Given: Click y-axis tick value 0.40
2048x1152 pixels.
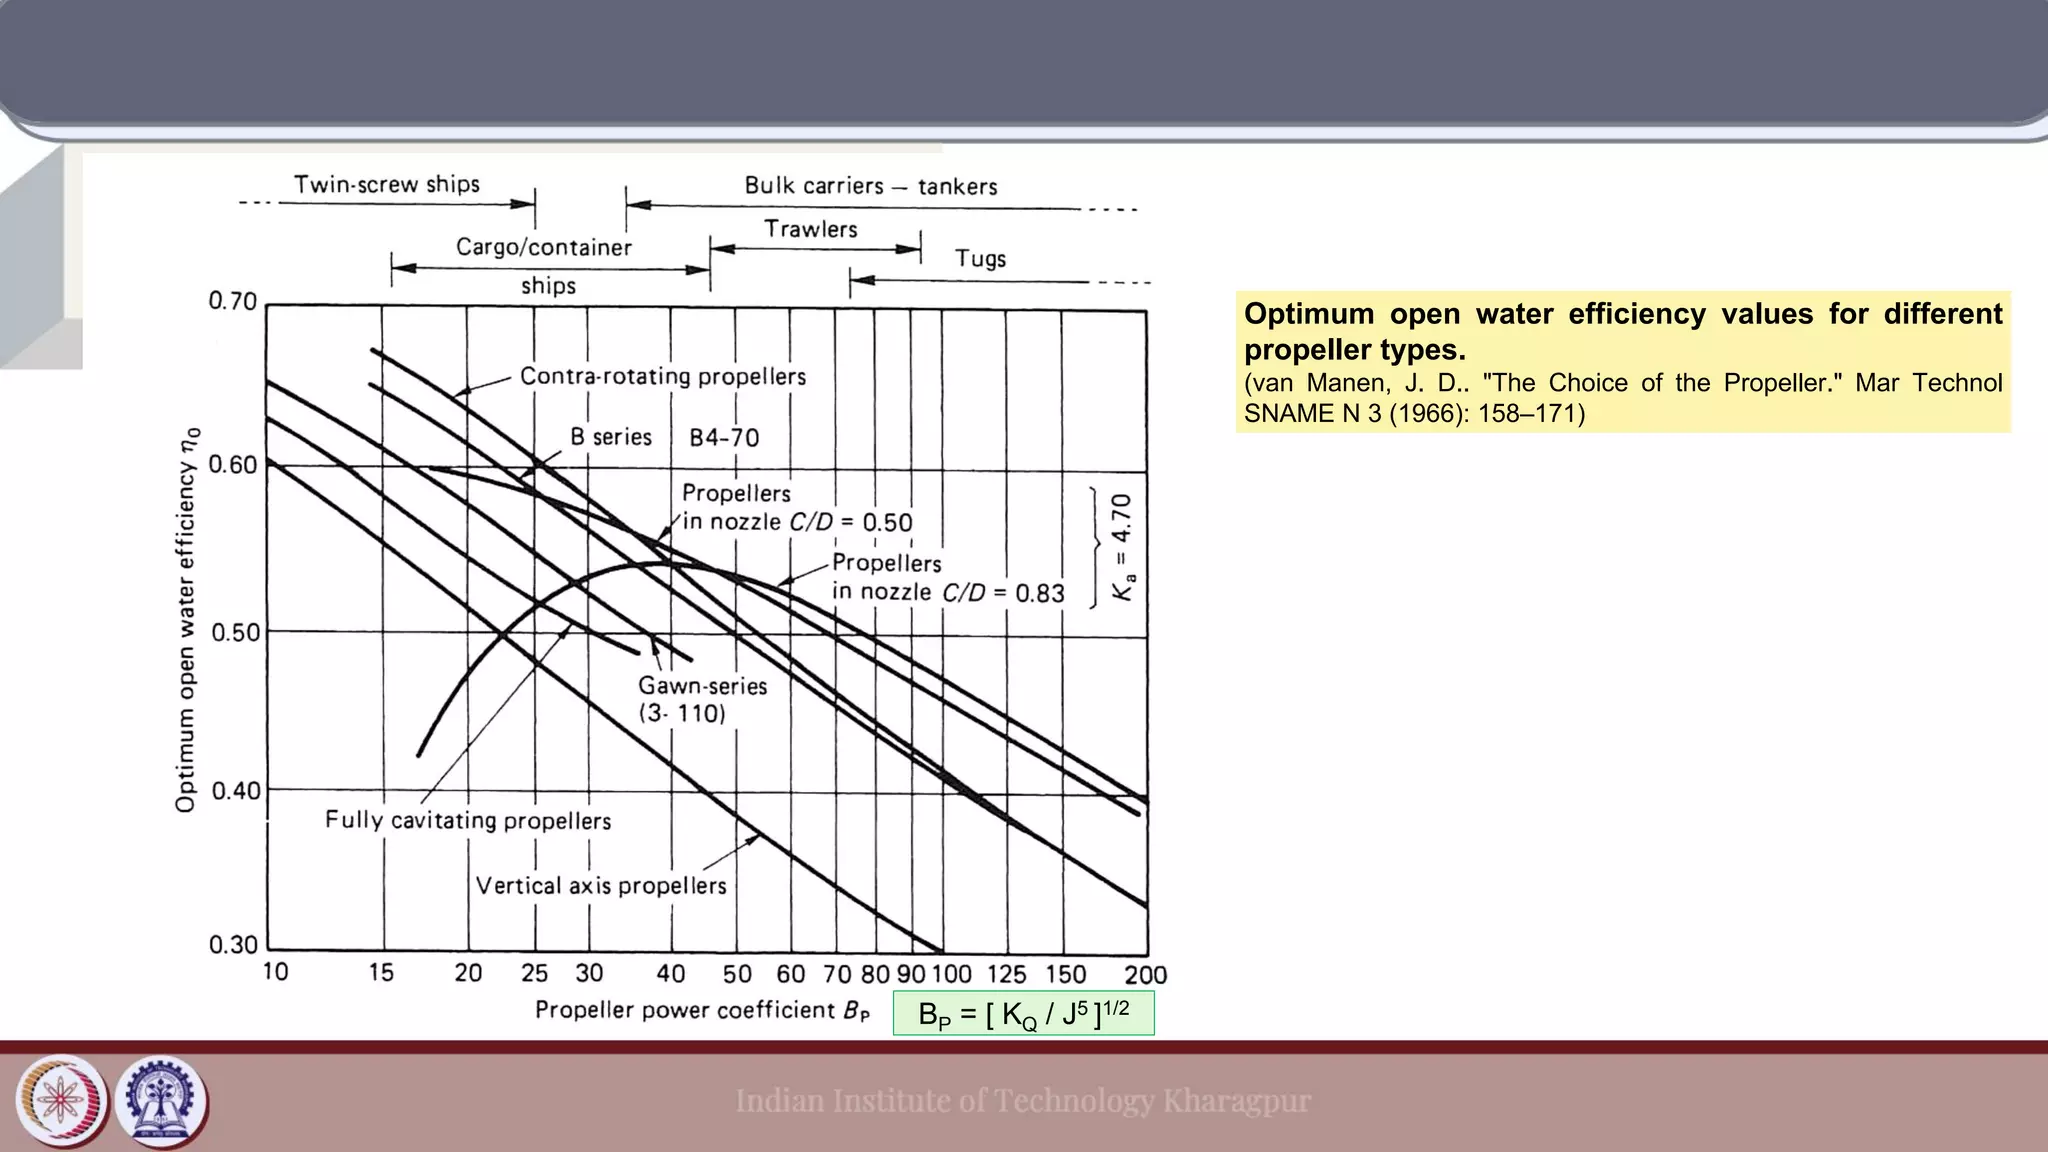Looking at the screenshot, I should tap(235, 791).
